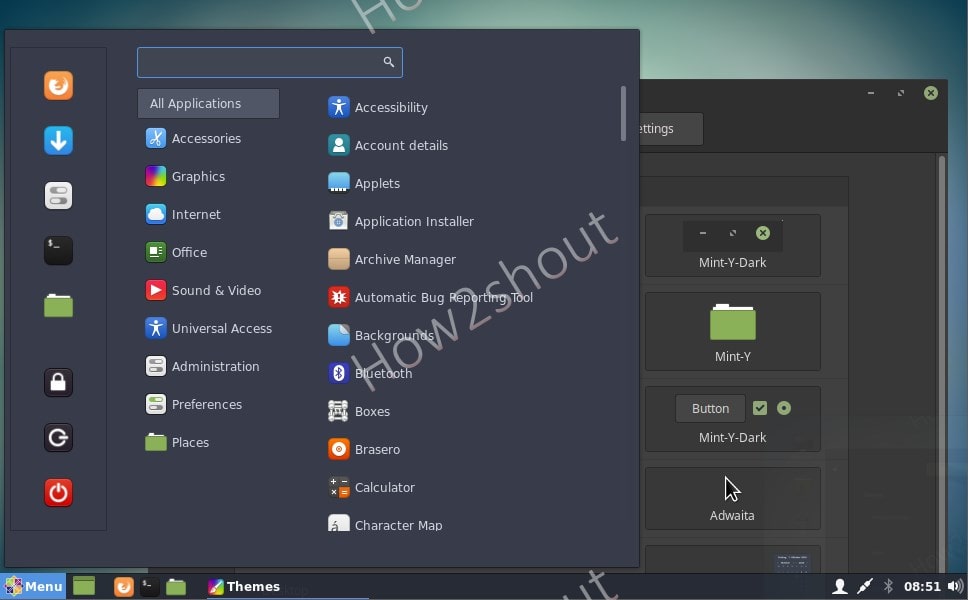Launch the Software Manager download arrow favorite

[58, 140]
